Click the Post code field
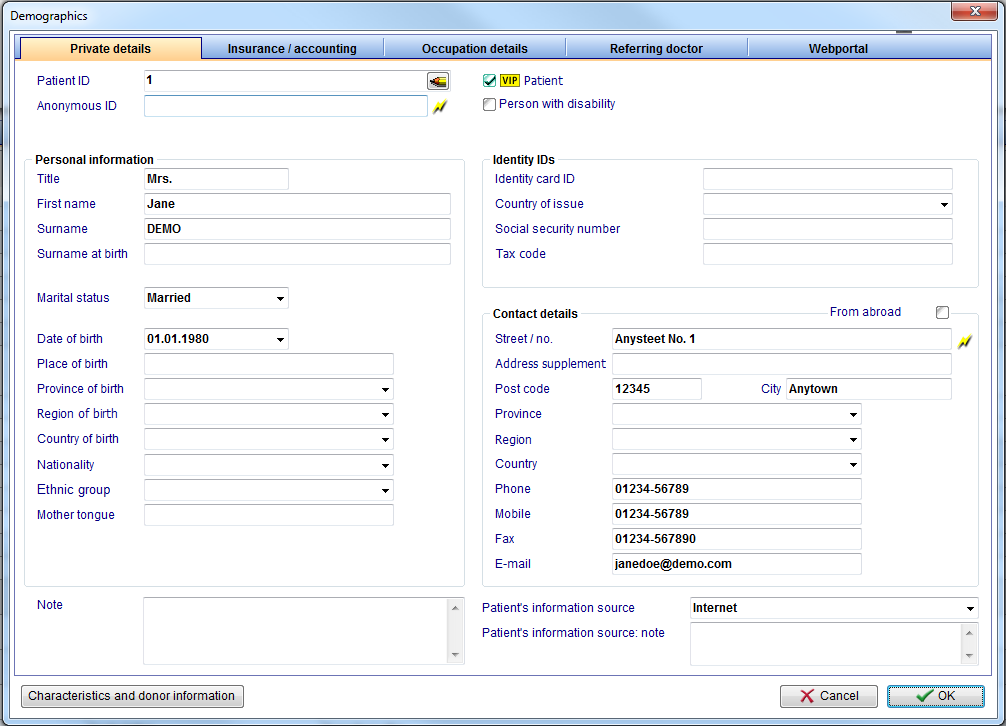Screen dimensions: 1006x726 point(656,389)
